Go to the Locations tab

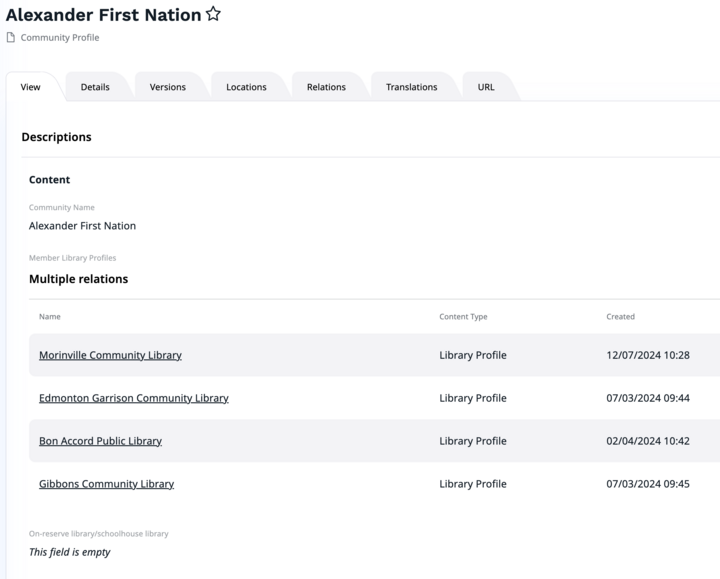coord(246,87)
